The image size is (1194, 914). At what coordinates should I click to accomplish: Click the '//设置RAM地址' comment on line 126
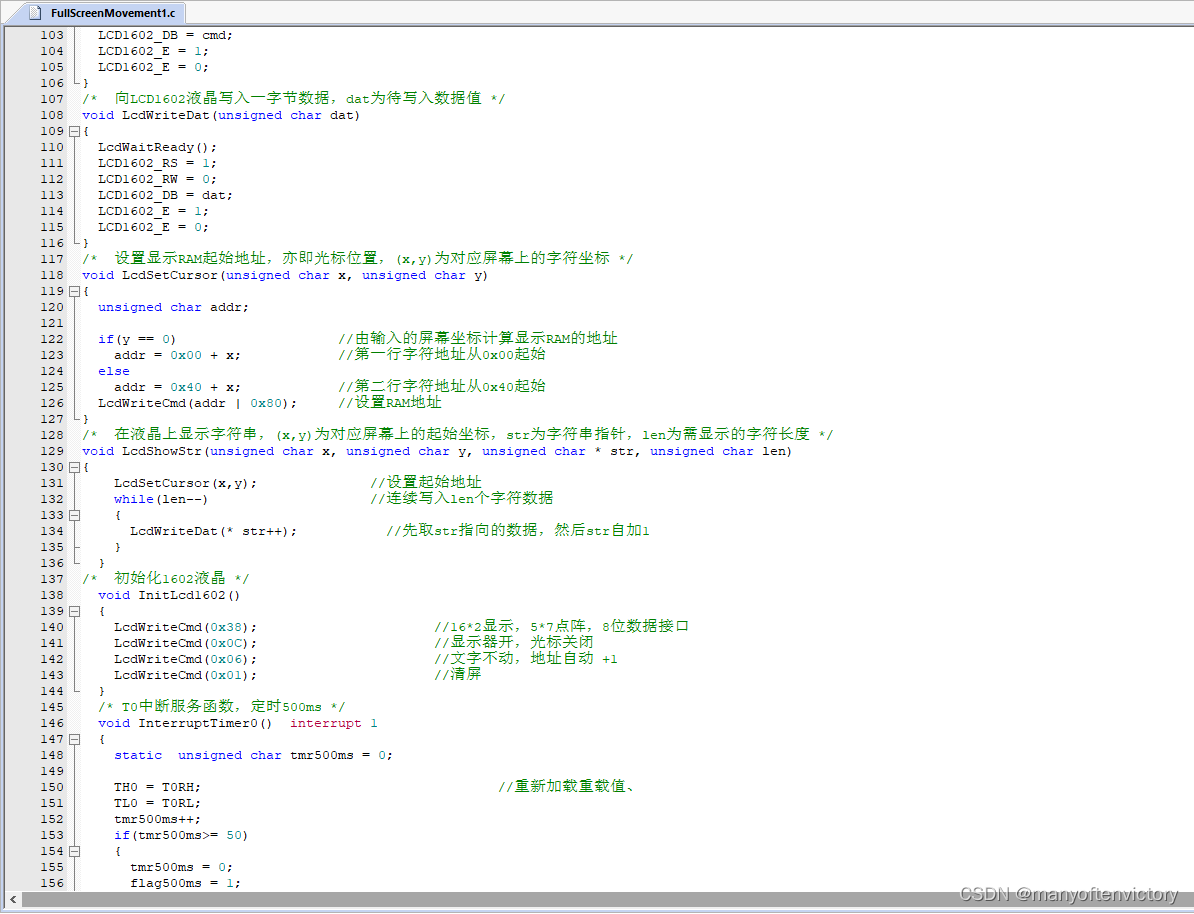[x=390, y=402]
